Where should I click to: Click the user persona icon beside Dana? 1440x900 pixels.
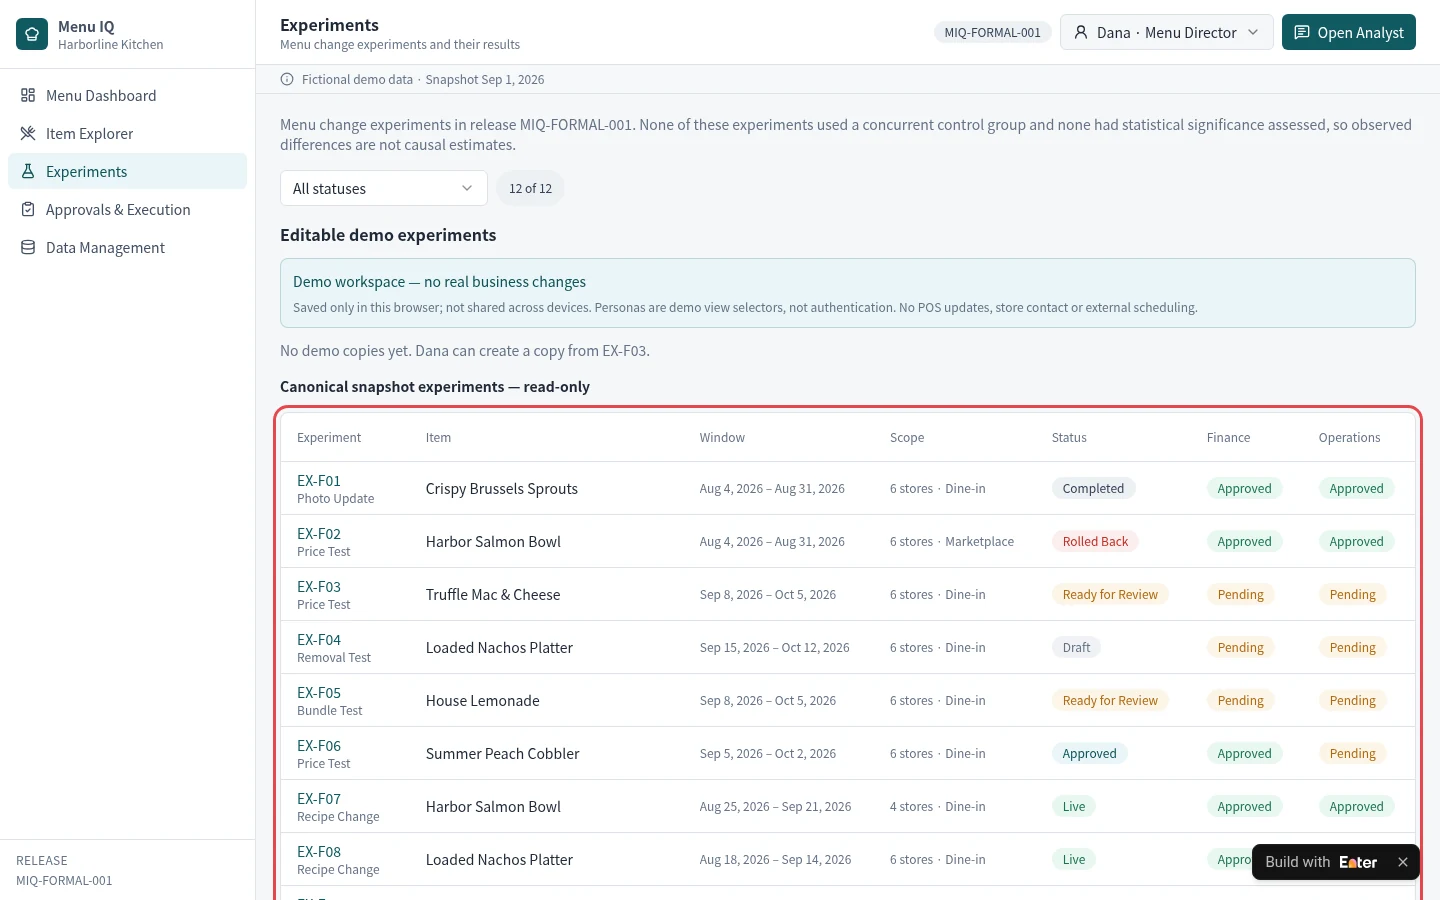coord(1081,32)
